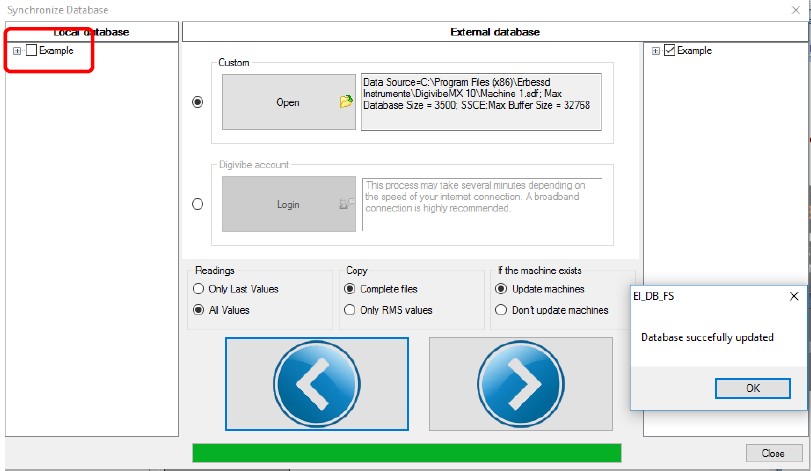Screen dimensions: 811x471
Task: Select the Custom database radio button
Action: click(x=198, y=102)
